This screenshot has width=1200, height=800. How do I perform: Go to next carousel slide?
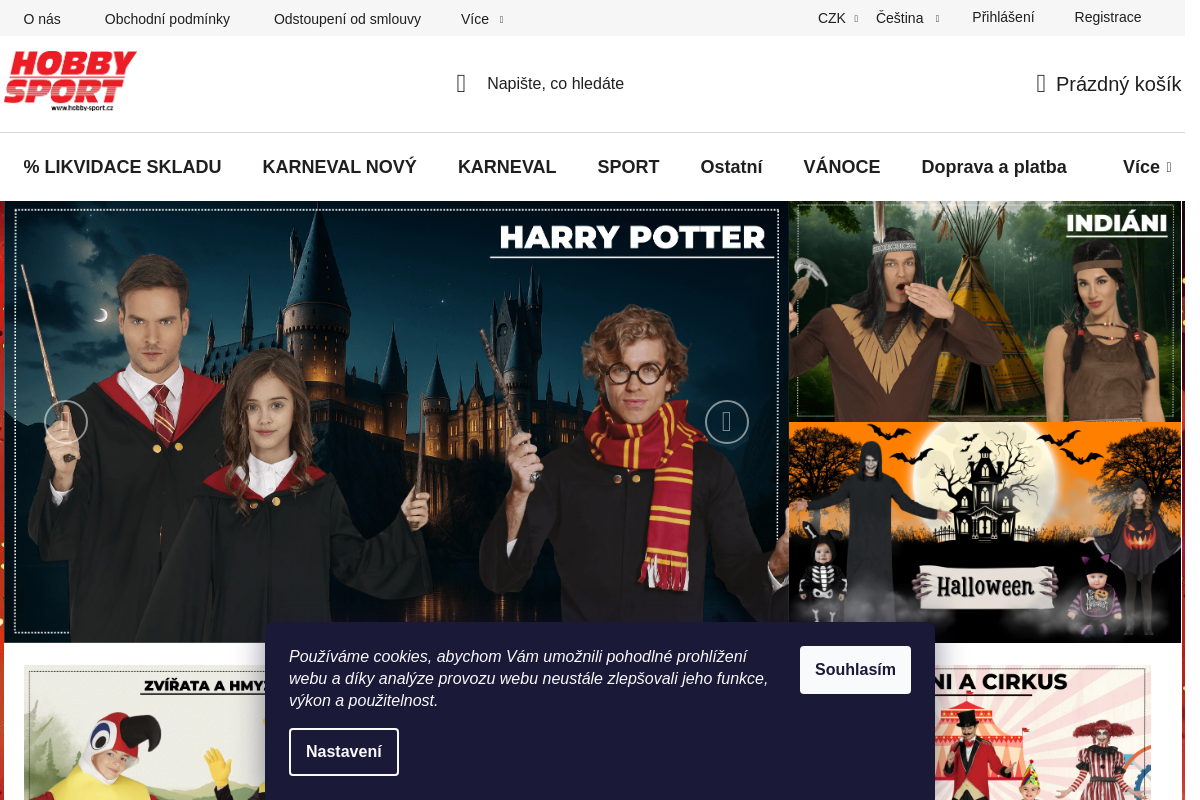click(x=727, y=422)
